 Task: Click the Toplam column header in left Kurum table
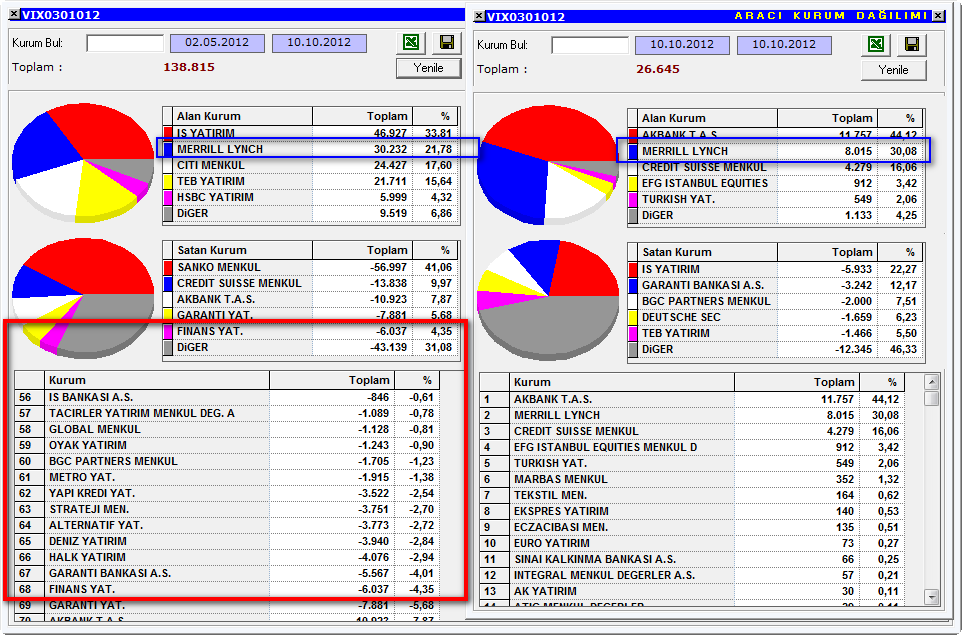331,380
